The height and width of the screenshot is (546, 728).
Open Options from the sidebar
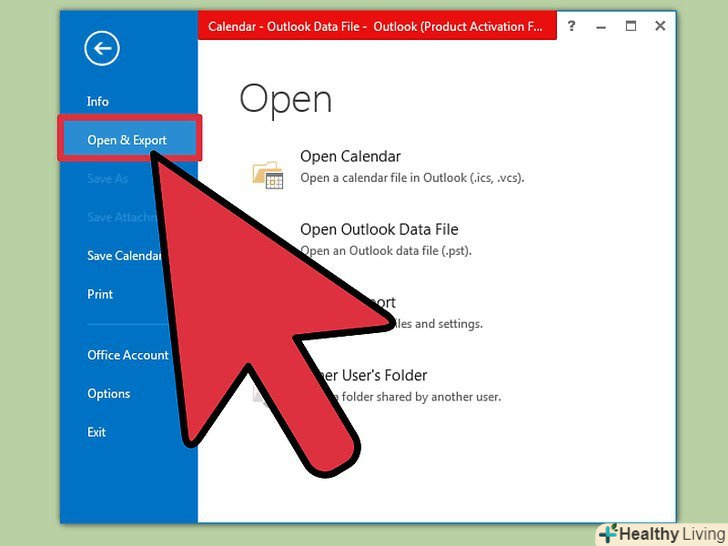[109, 394]
